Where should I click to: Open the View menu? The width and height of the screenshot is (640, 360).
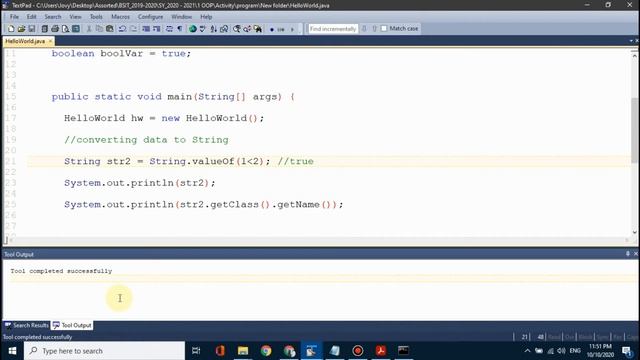click(75, 17)
